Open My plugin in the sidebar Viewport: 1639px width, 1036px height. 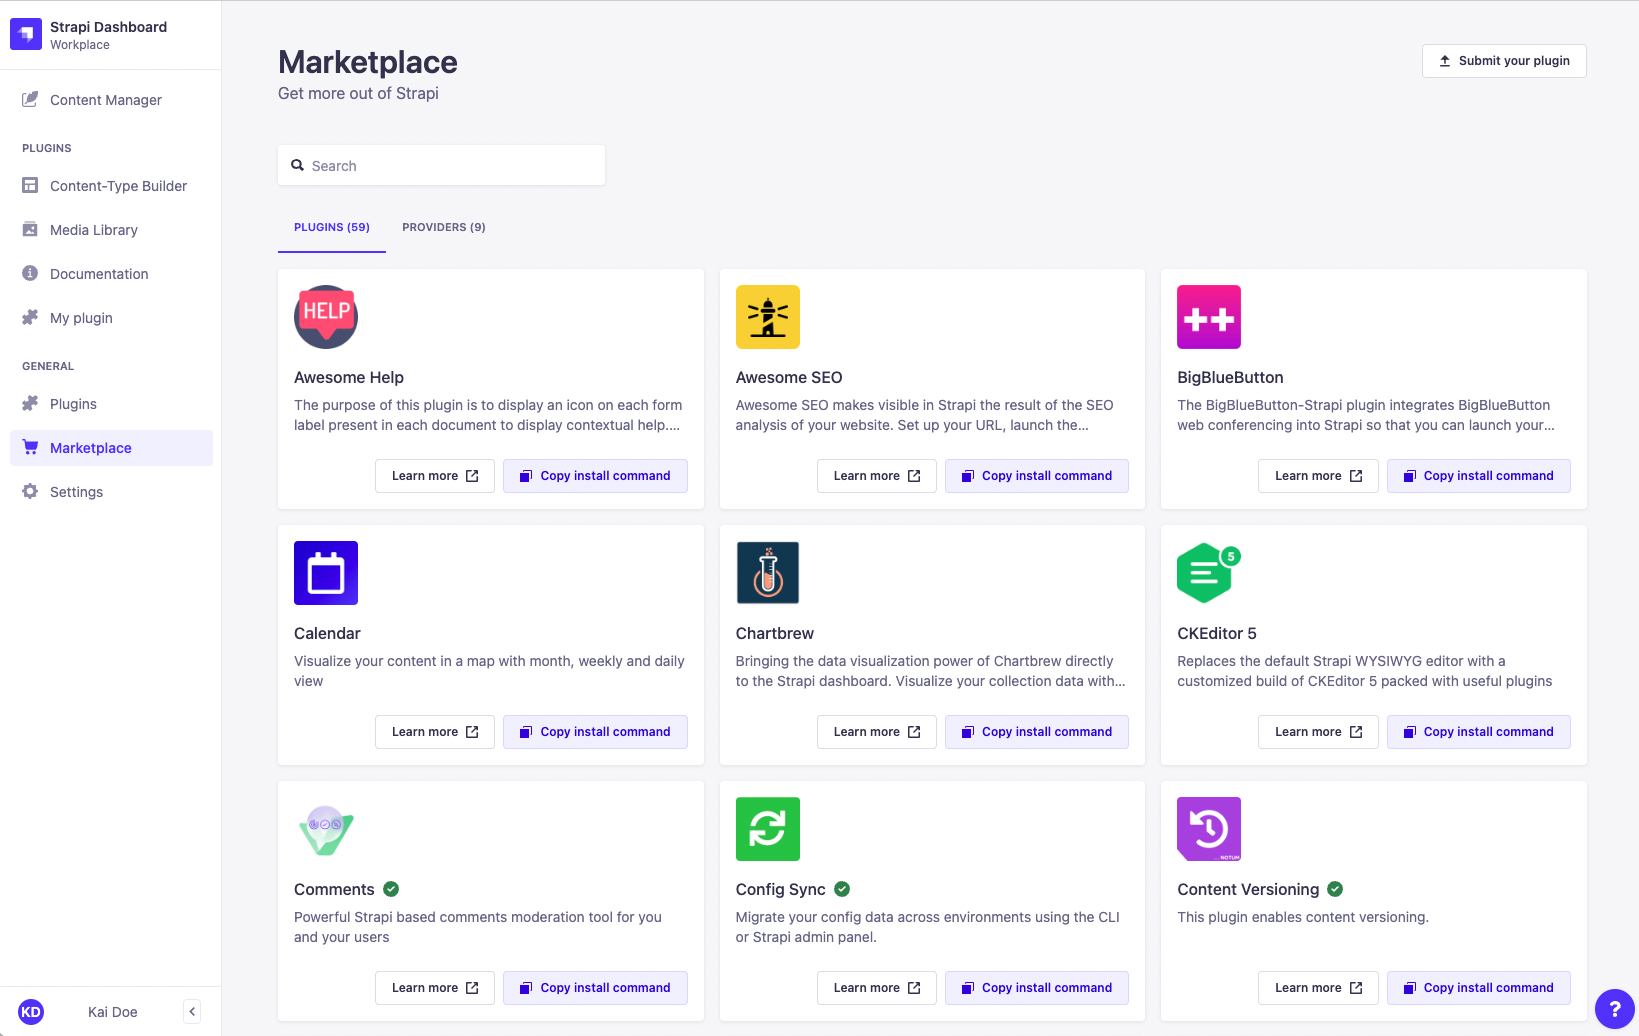(x=111, y=318)
